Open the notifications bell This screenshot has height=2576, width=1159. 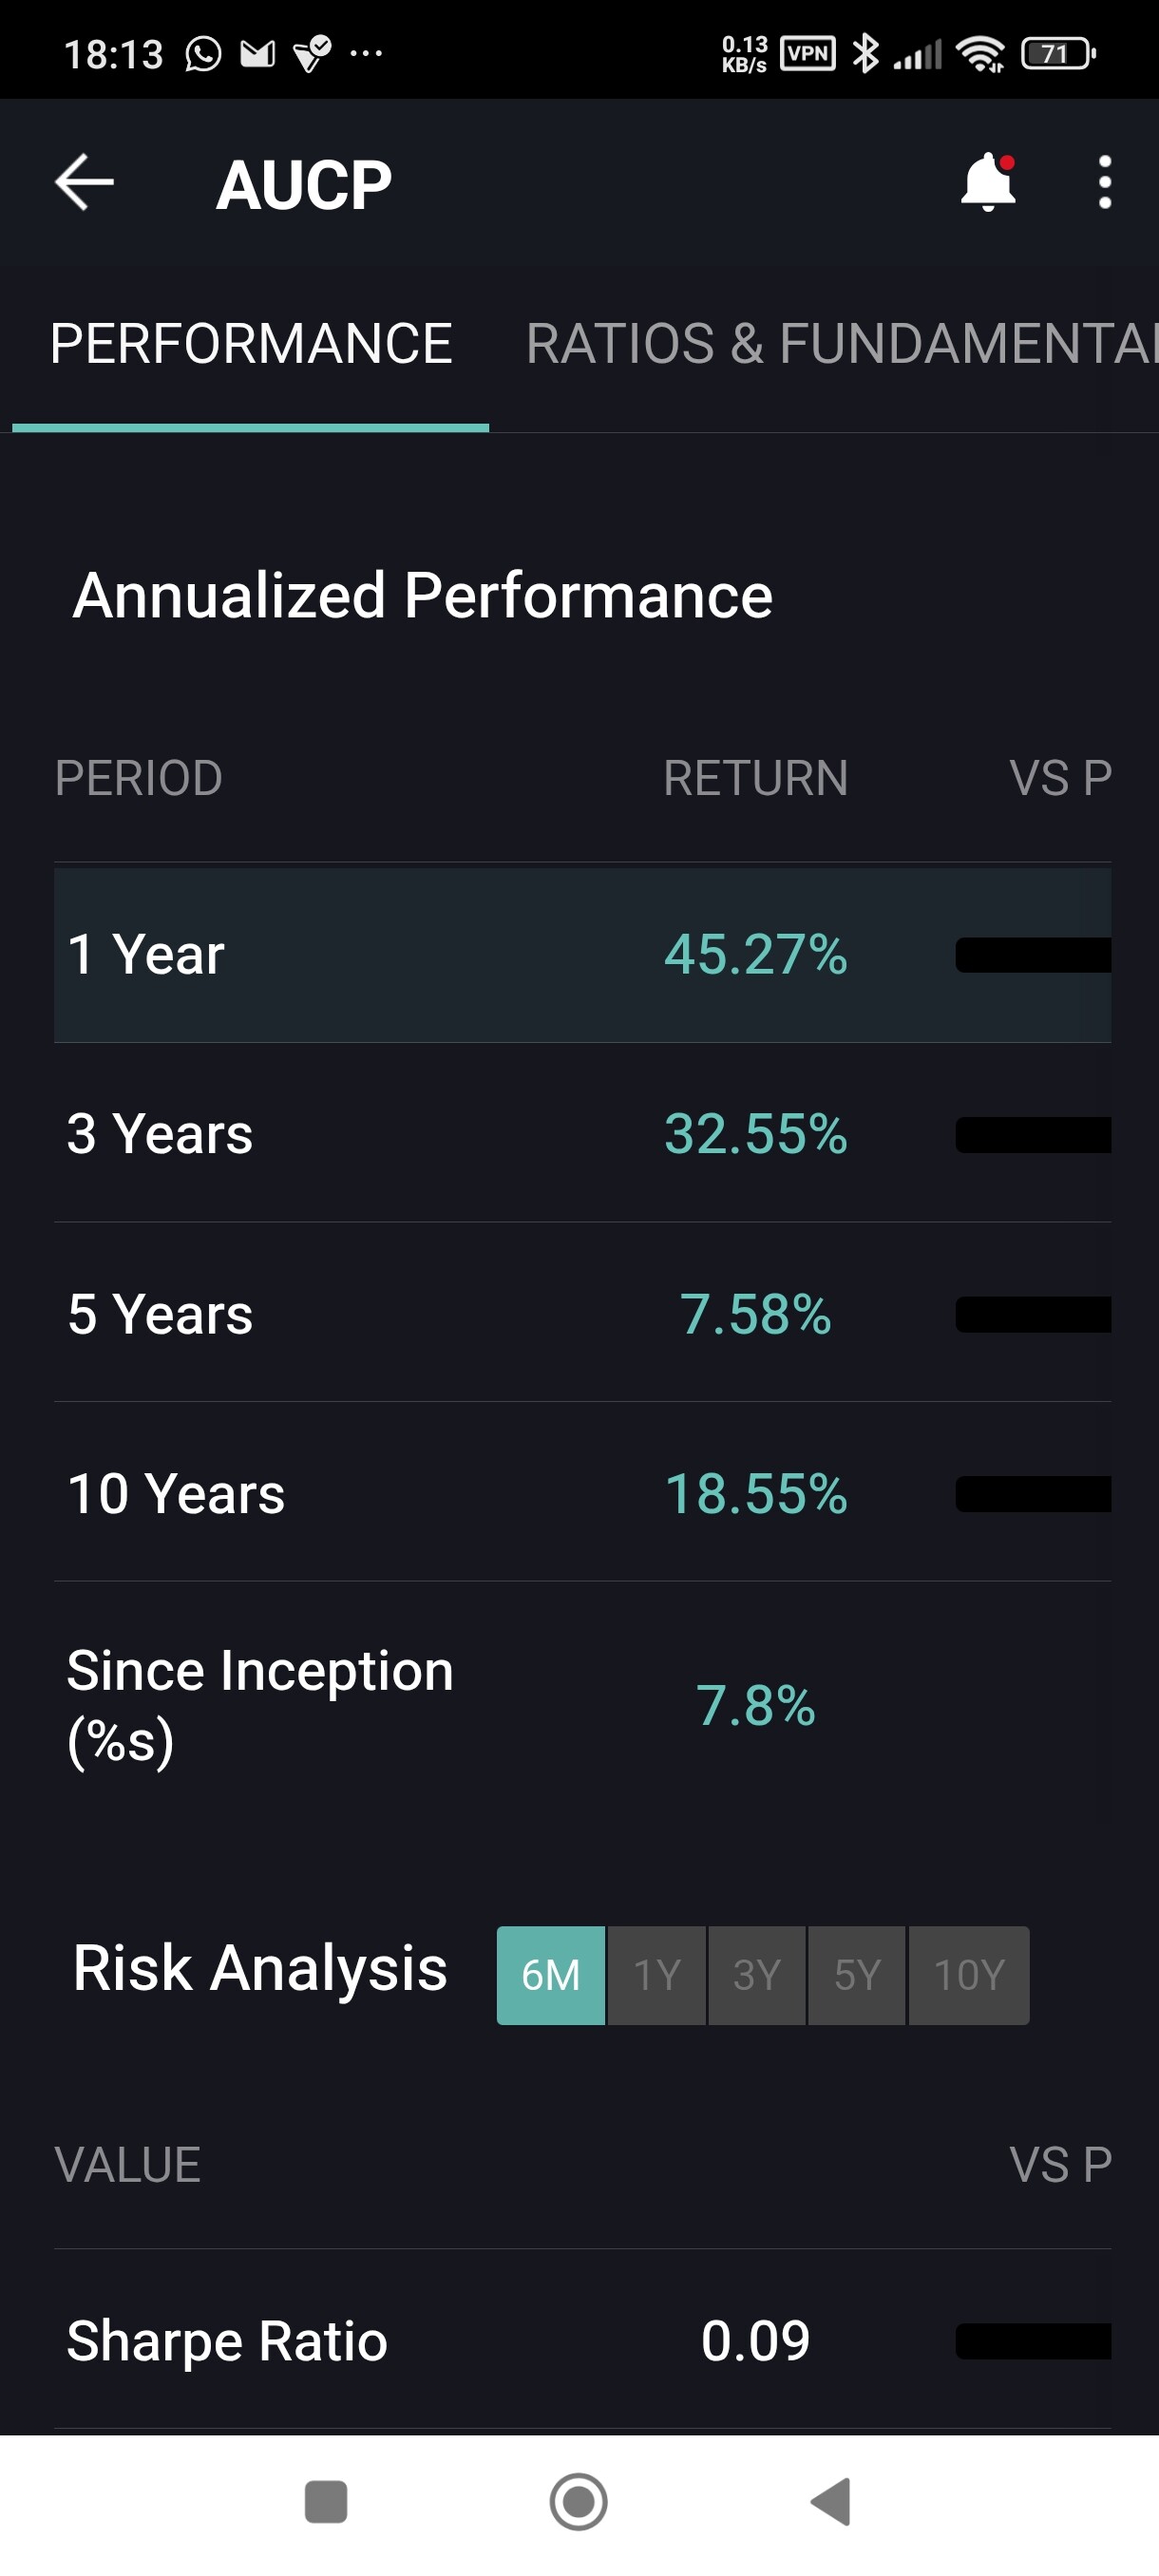point(988,183)
